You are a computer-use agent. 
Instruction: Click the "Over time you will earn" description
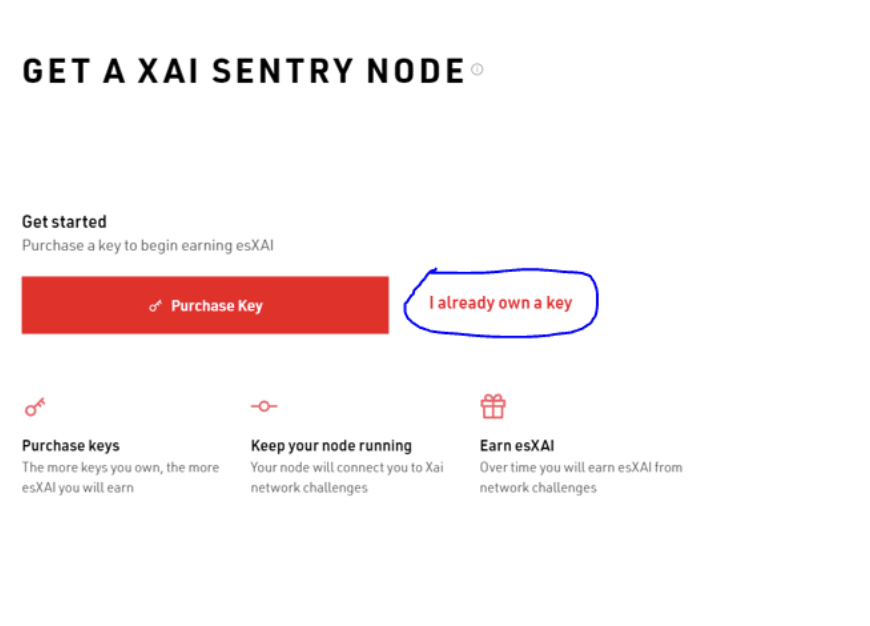click(x=580, y=477)
